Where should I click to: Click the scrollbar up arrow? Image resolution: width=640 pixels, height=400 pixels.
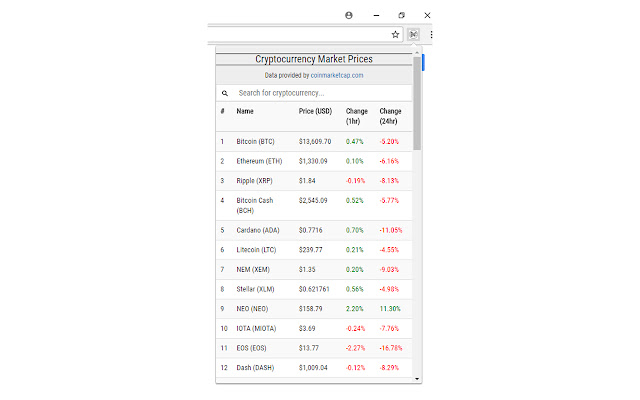tap(417, 53)
